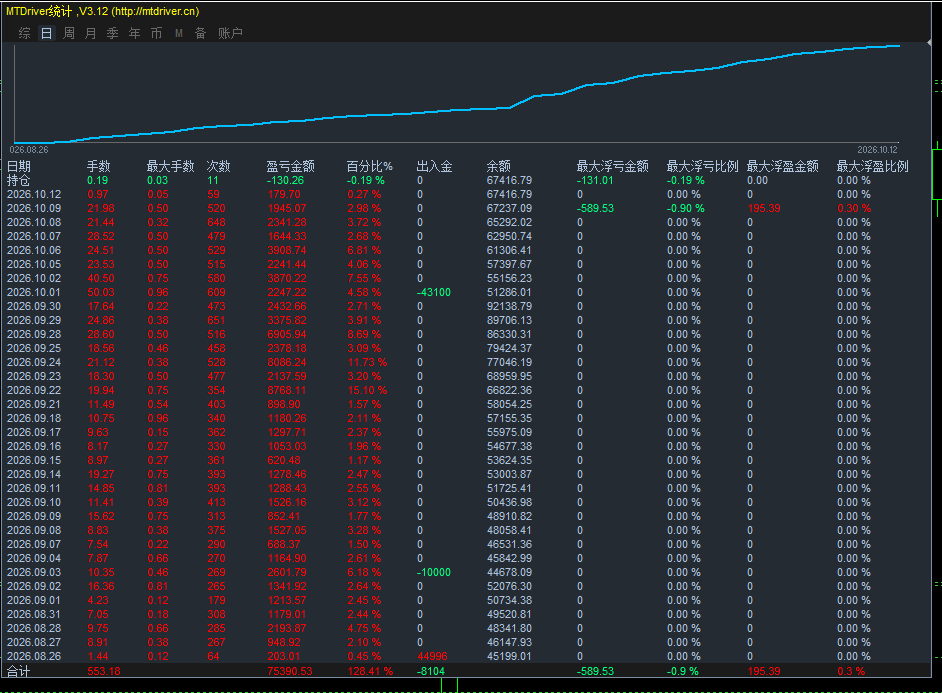Image resolution: width=942 pixels, height=693 pixels.
Task: Click the 最大浮盈比例 column header
Action: [873, 166]
